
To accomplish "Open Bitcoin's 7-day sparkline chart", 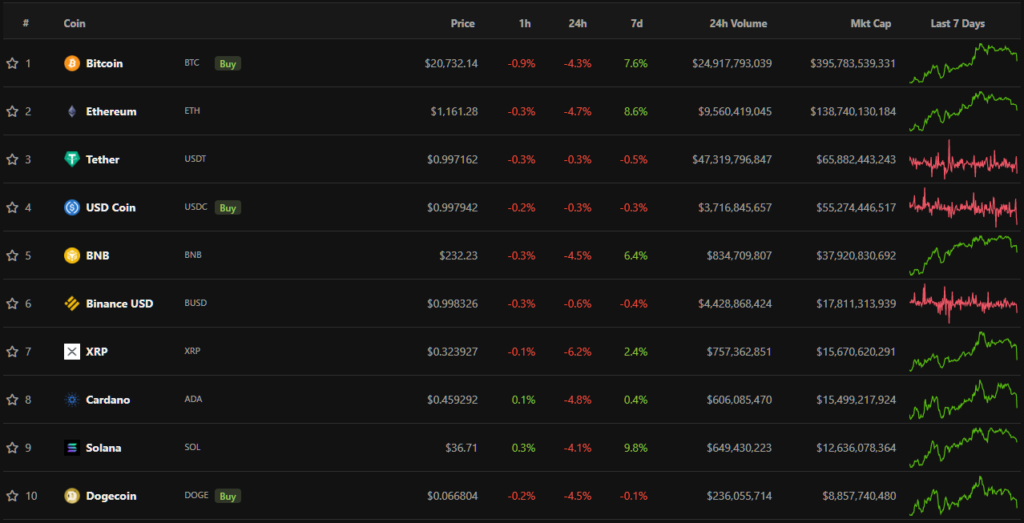I will point(963,63).
